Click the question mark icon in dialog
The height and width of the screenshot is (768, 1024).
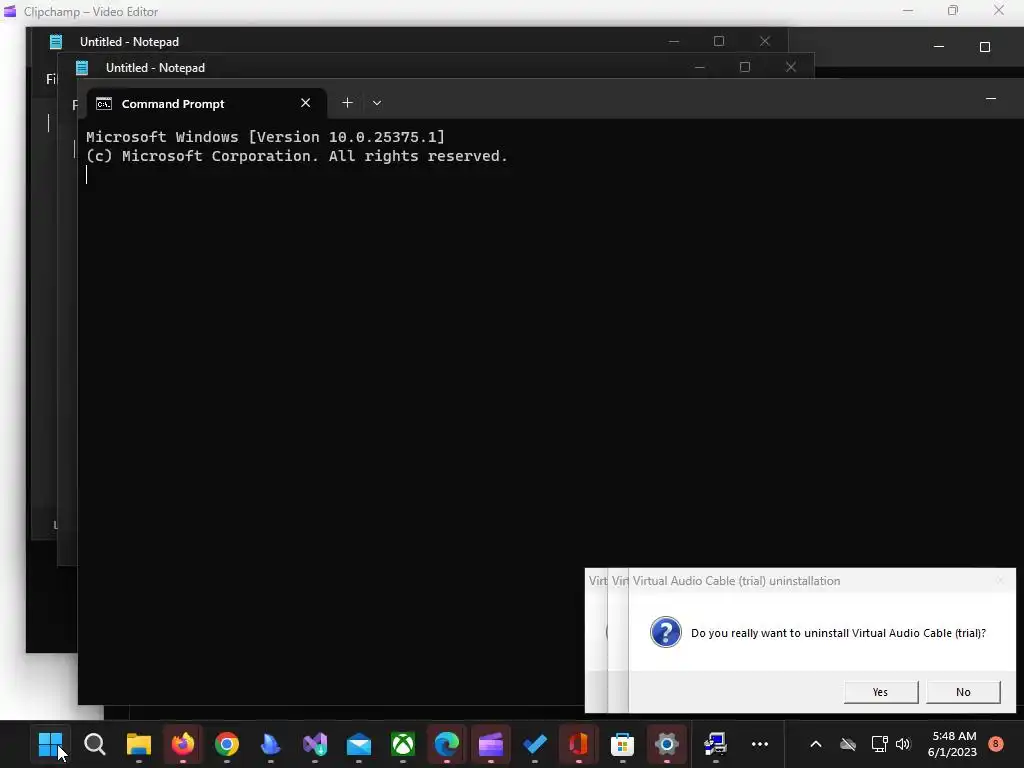[665, 632]
